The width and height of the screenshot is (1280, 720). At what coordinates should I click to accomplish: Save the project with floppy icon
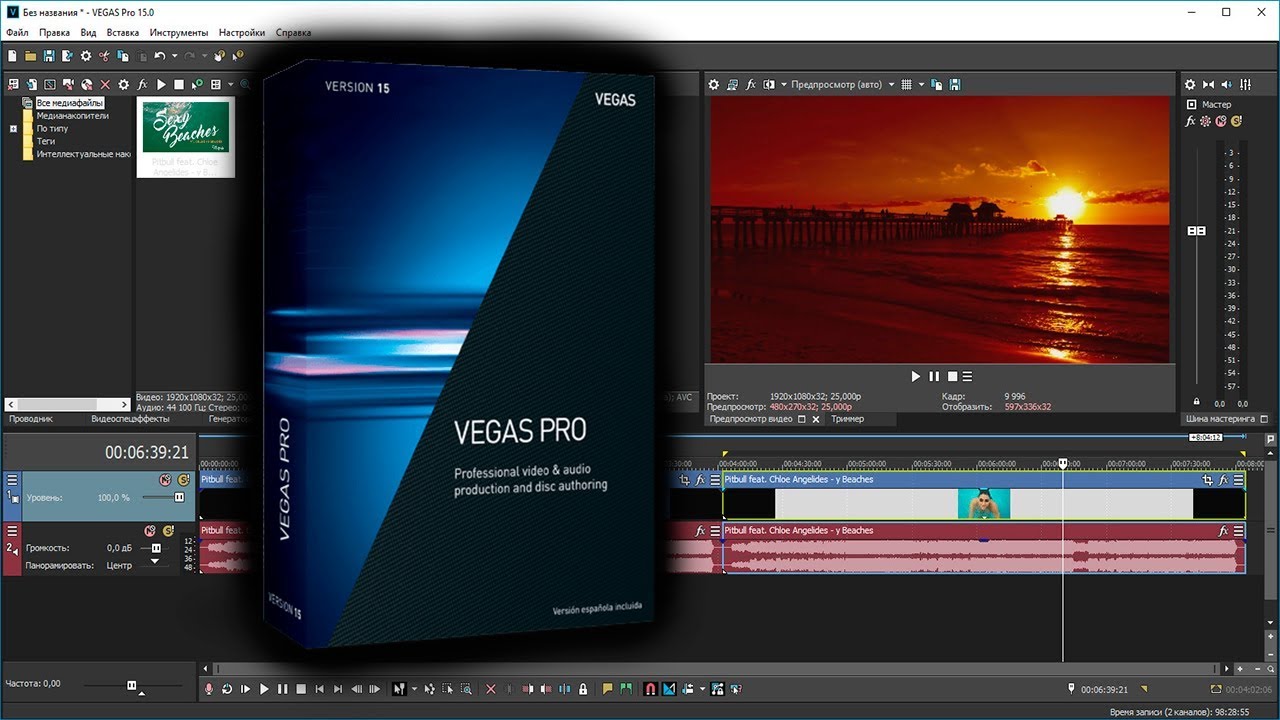click(x=49, y=56)
